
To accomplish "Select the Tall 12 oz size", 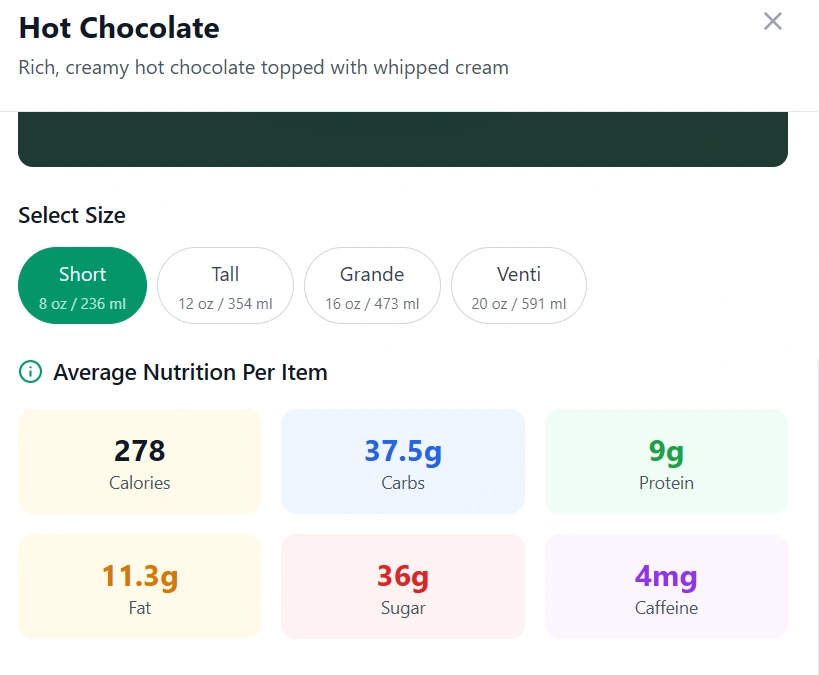I will click(225, 285).
